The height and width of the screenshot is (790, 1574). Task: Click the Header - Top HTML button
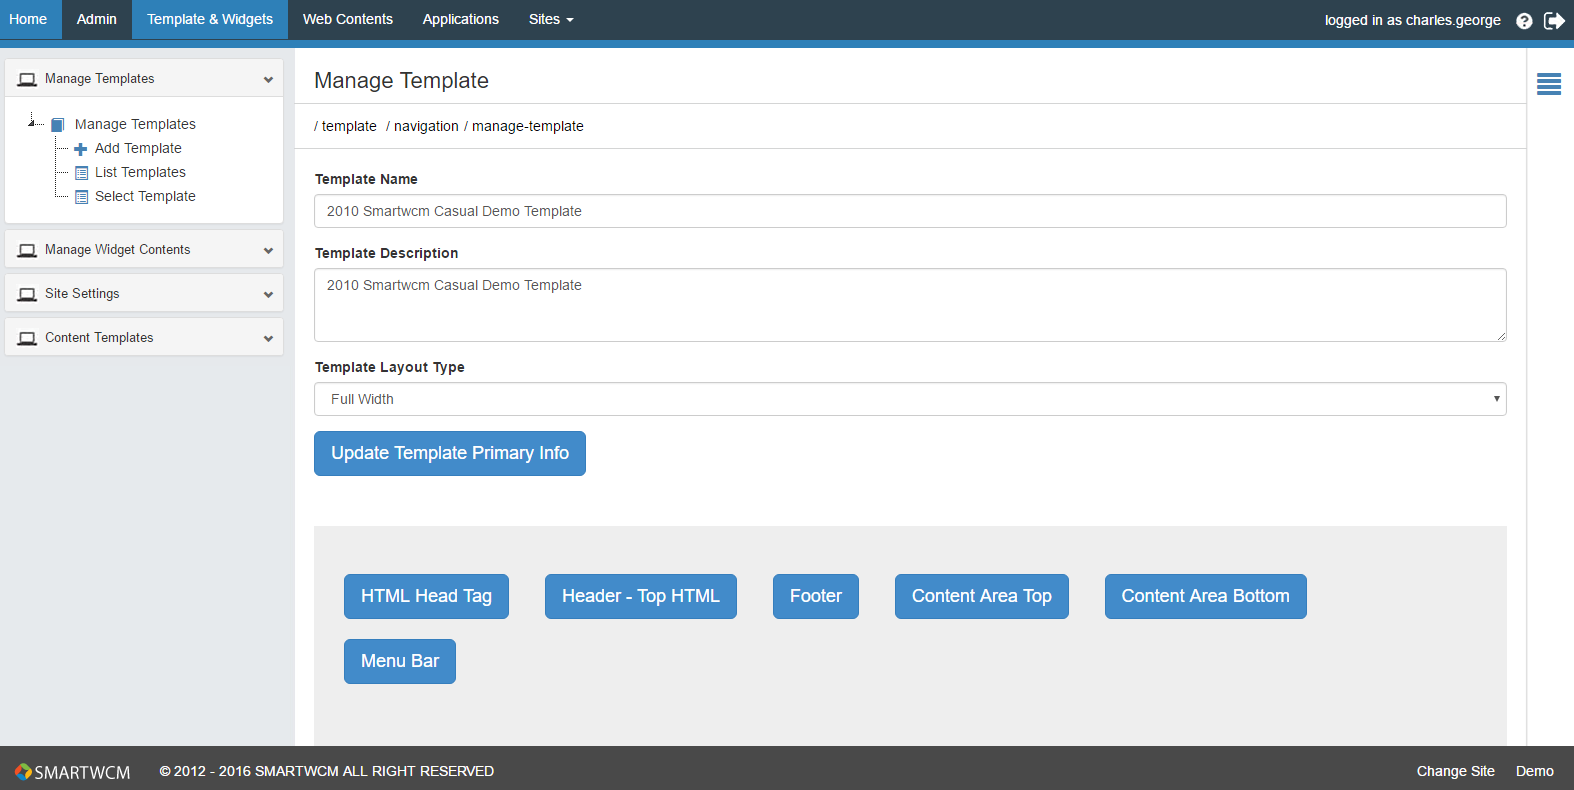coord(641,596)
